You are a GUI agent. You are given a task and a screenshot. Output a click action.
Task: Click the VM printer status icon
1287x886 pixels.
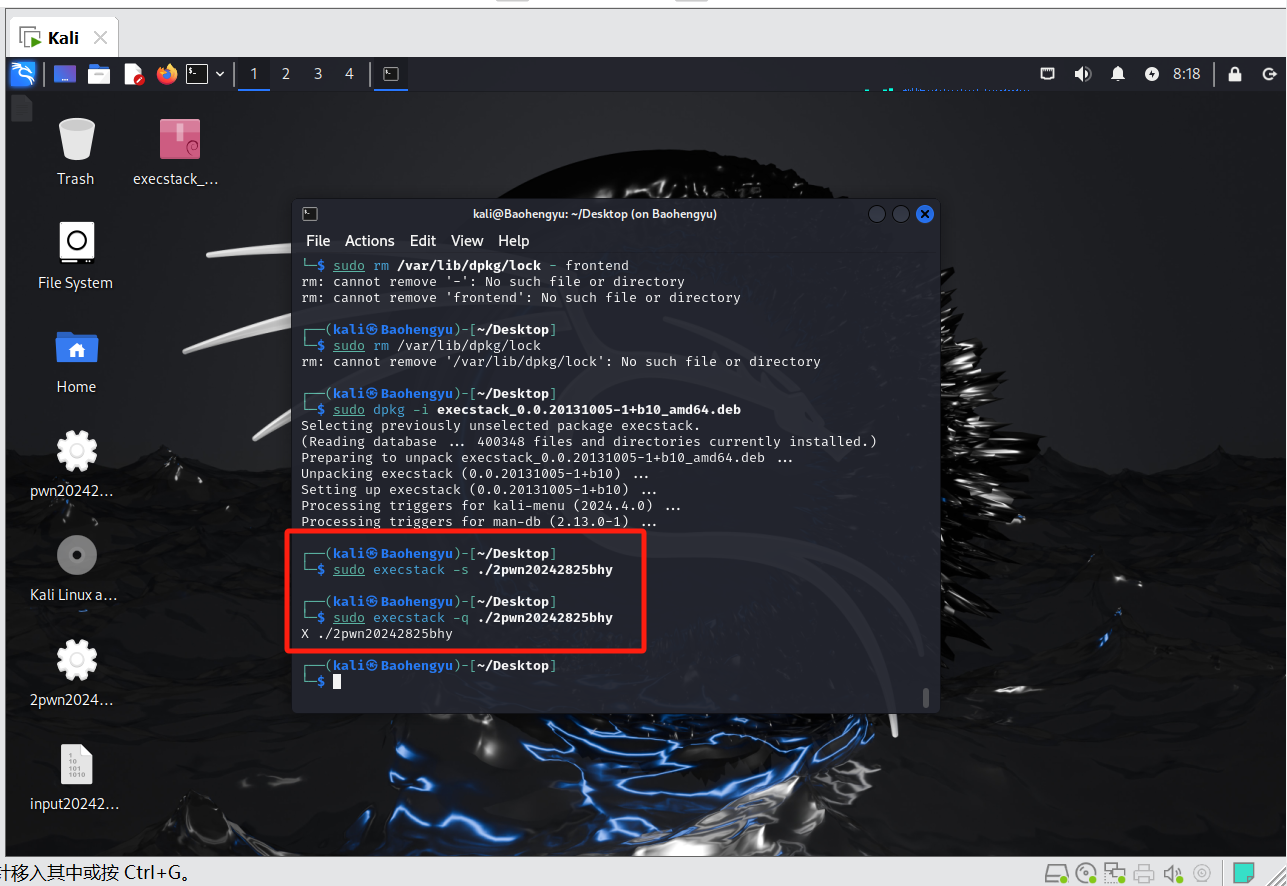[1144, 873]
